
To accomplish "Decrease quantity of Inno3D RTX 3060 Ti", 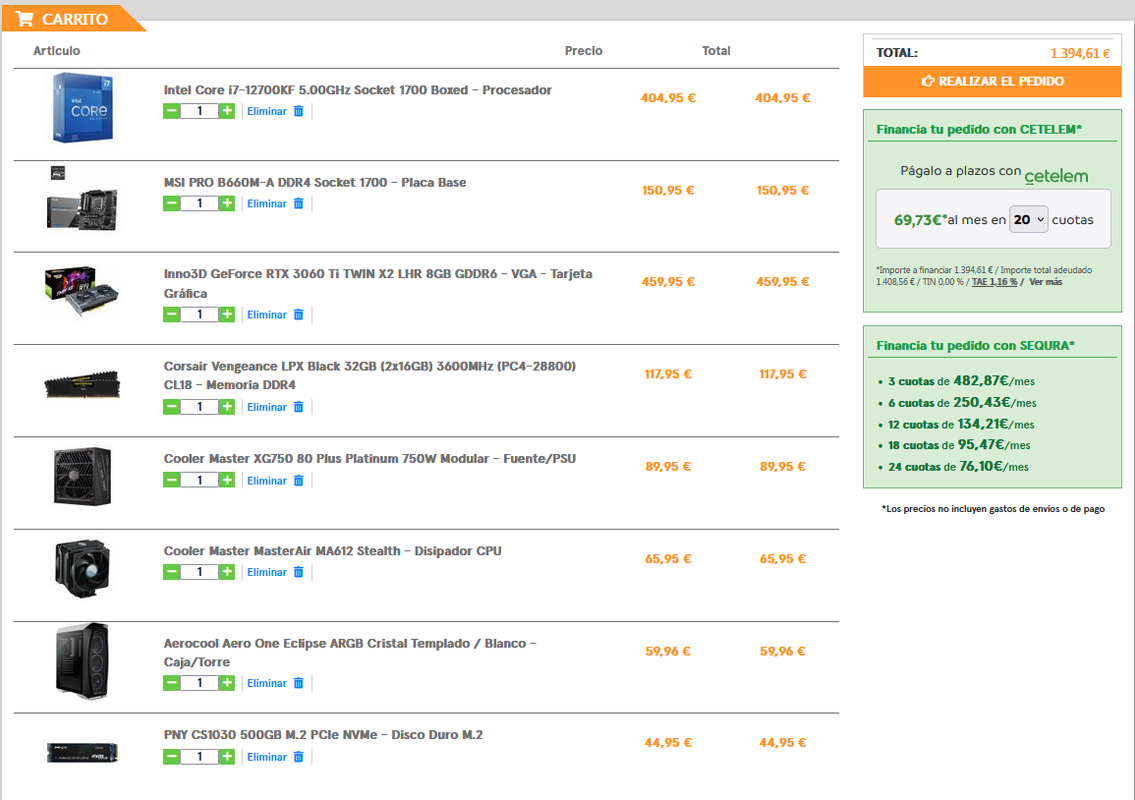I will [172, 314].
